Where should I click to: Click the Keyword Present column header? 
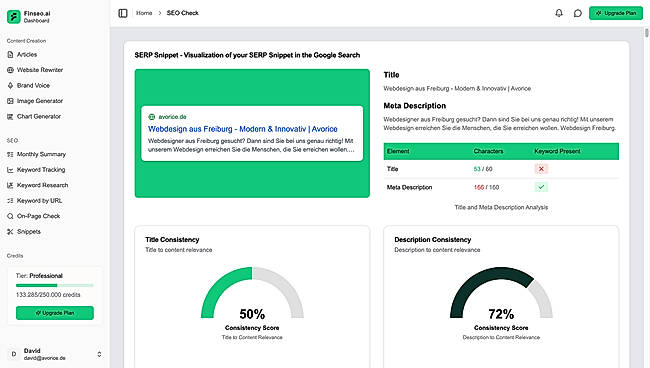point(557,151)
